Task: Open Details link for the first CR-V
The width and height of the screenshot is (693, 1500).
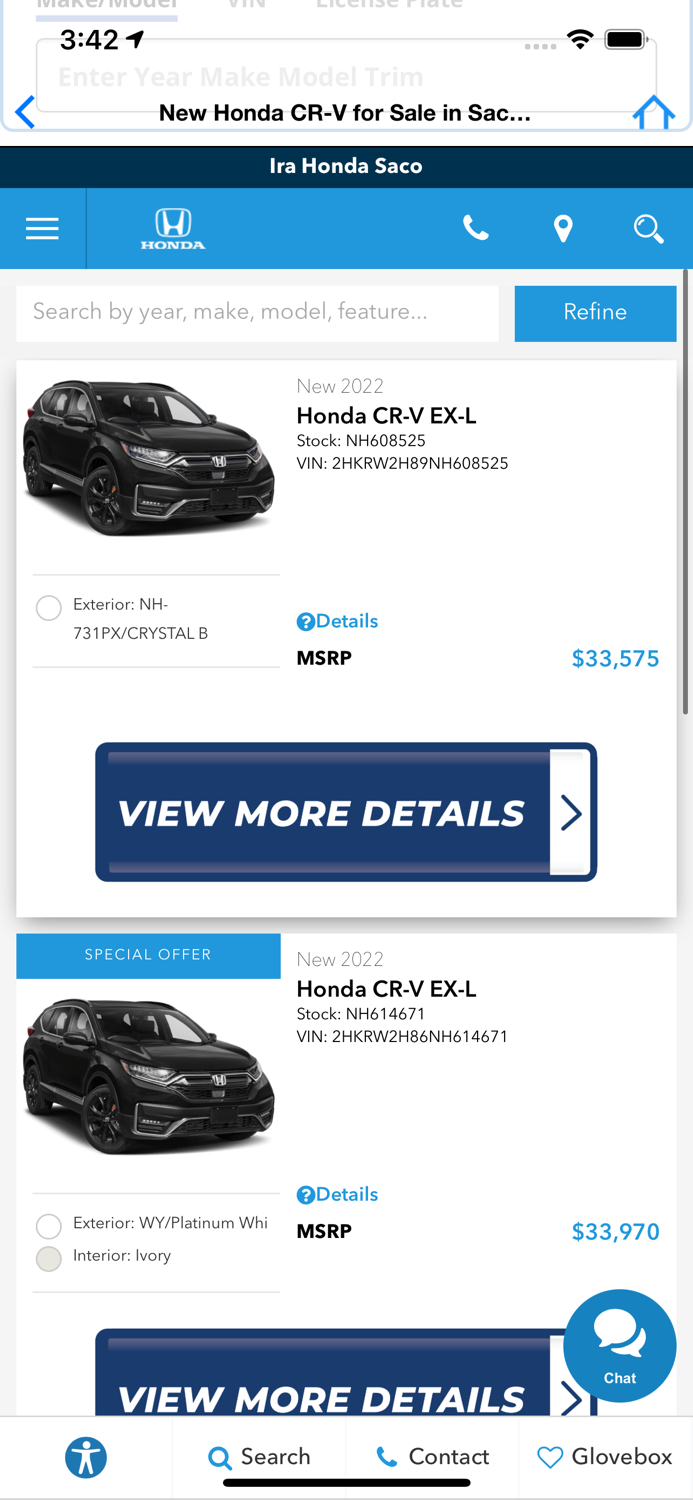Action: 337,621
